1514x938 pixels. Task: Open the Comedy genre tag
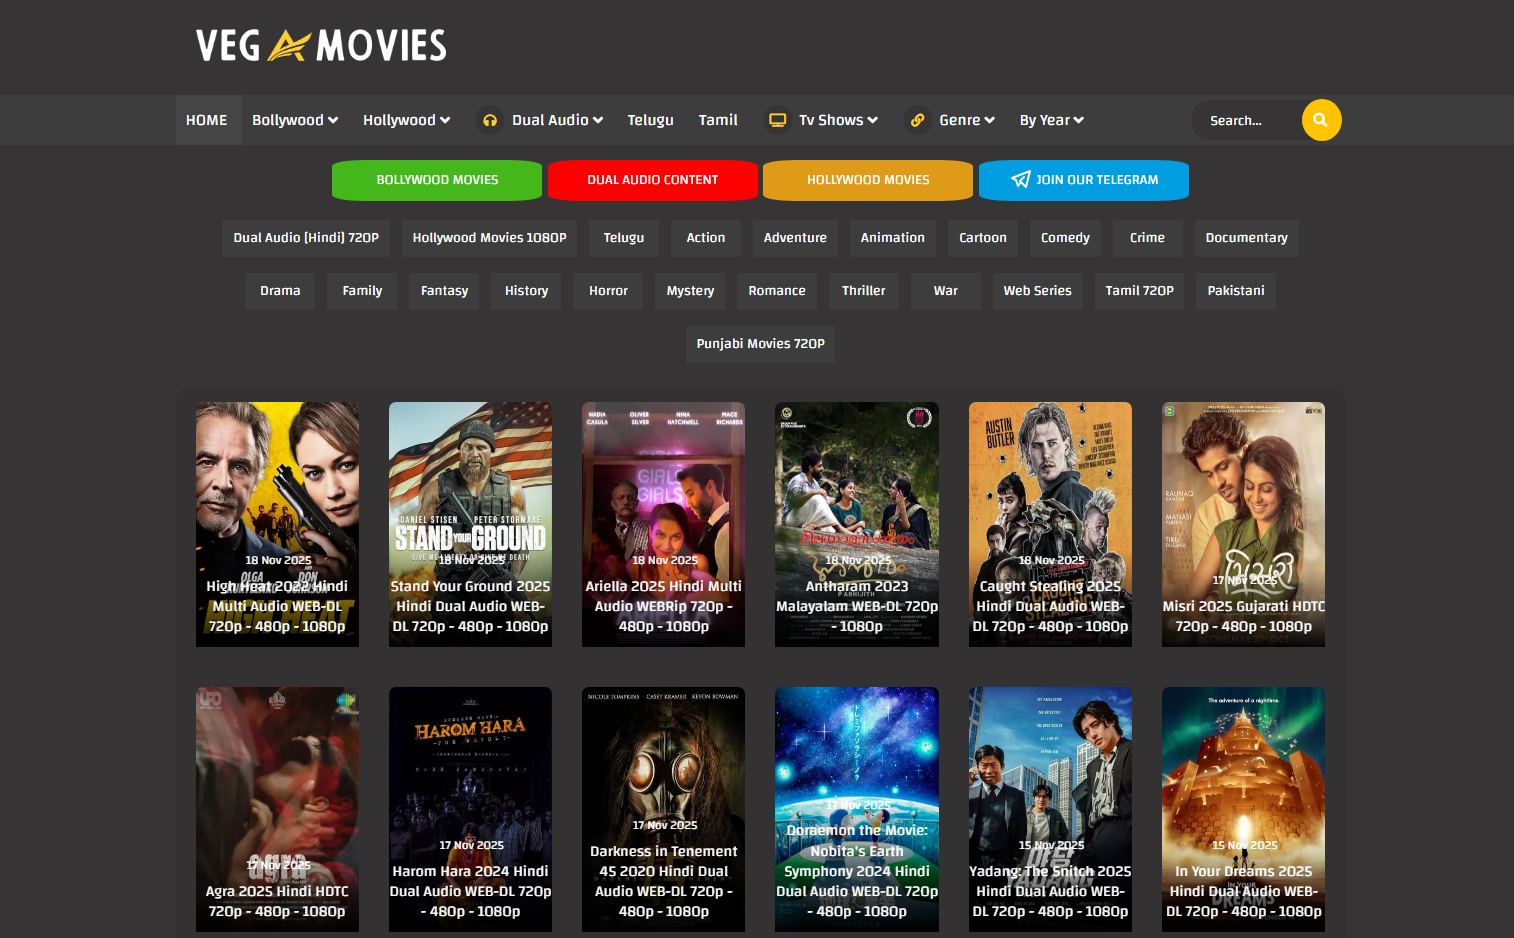[x=1065, y=238]
